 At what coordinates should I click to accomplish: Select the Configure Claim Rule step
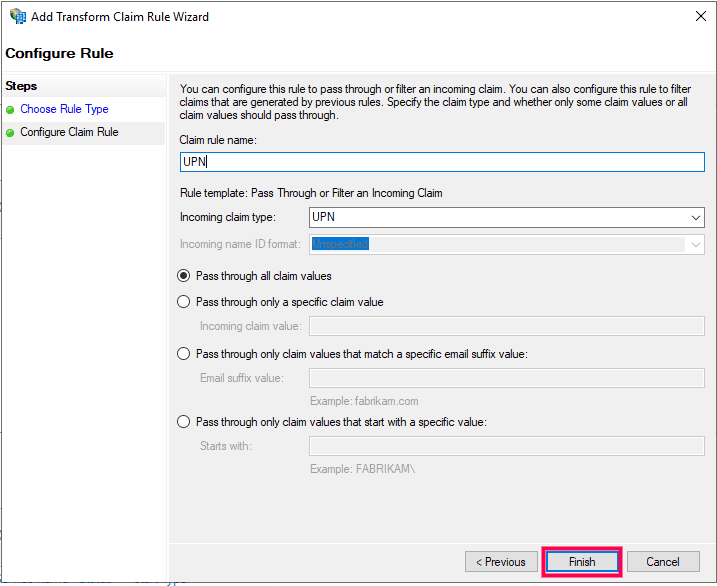(x=69, y=132)
